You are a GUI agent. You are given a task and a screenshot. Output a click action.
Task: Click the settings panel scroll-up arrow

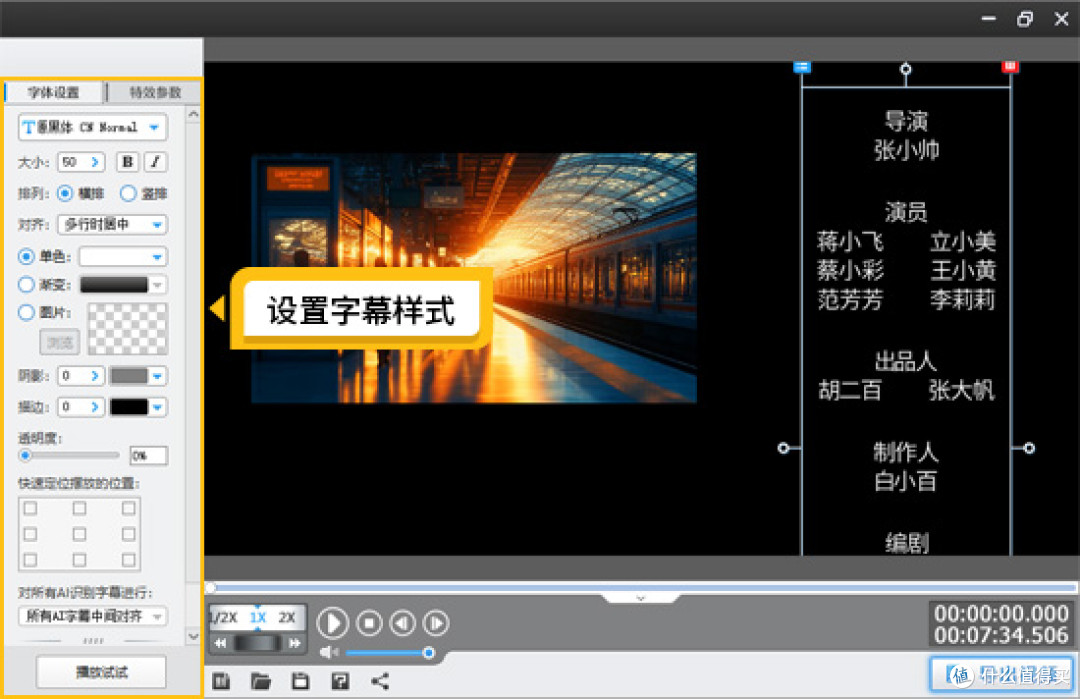coord(194,114)
